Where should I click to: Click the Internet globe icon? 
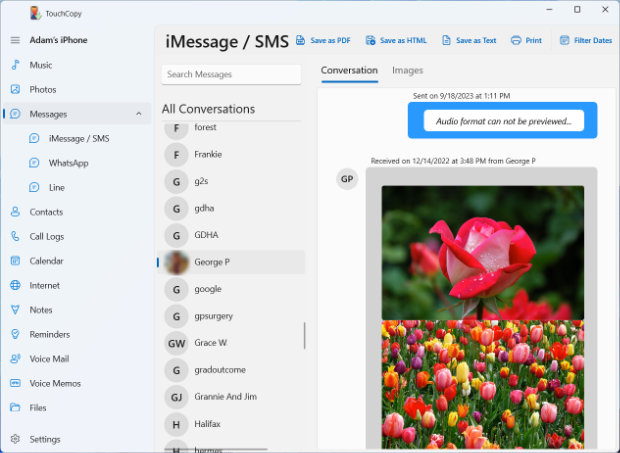[x=15, y=285]
